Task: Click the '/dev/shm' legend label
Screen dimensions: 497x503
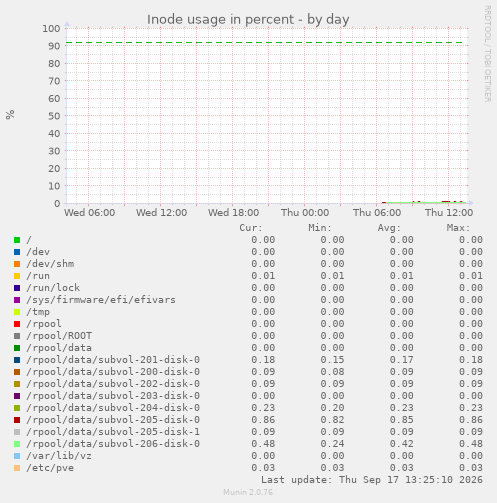Action: (x=50, y=264)
